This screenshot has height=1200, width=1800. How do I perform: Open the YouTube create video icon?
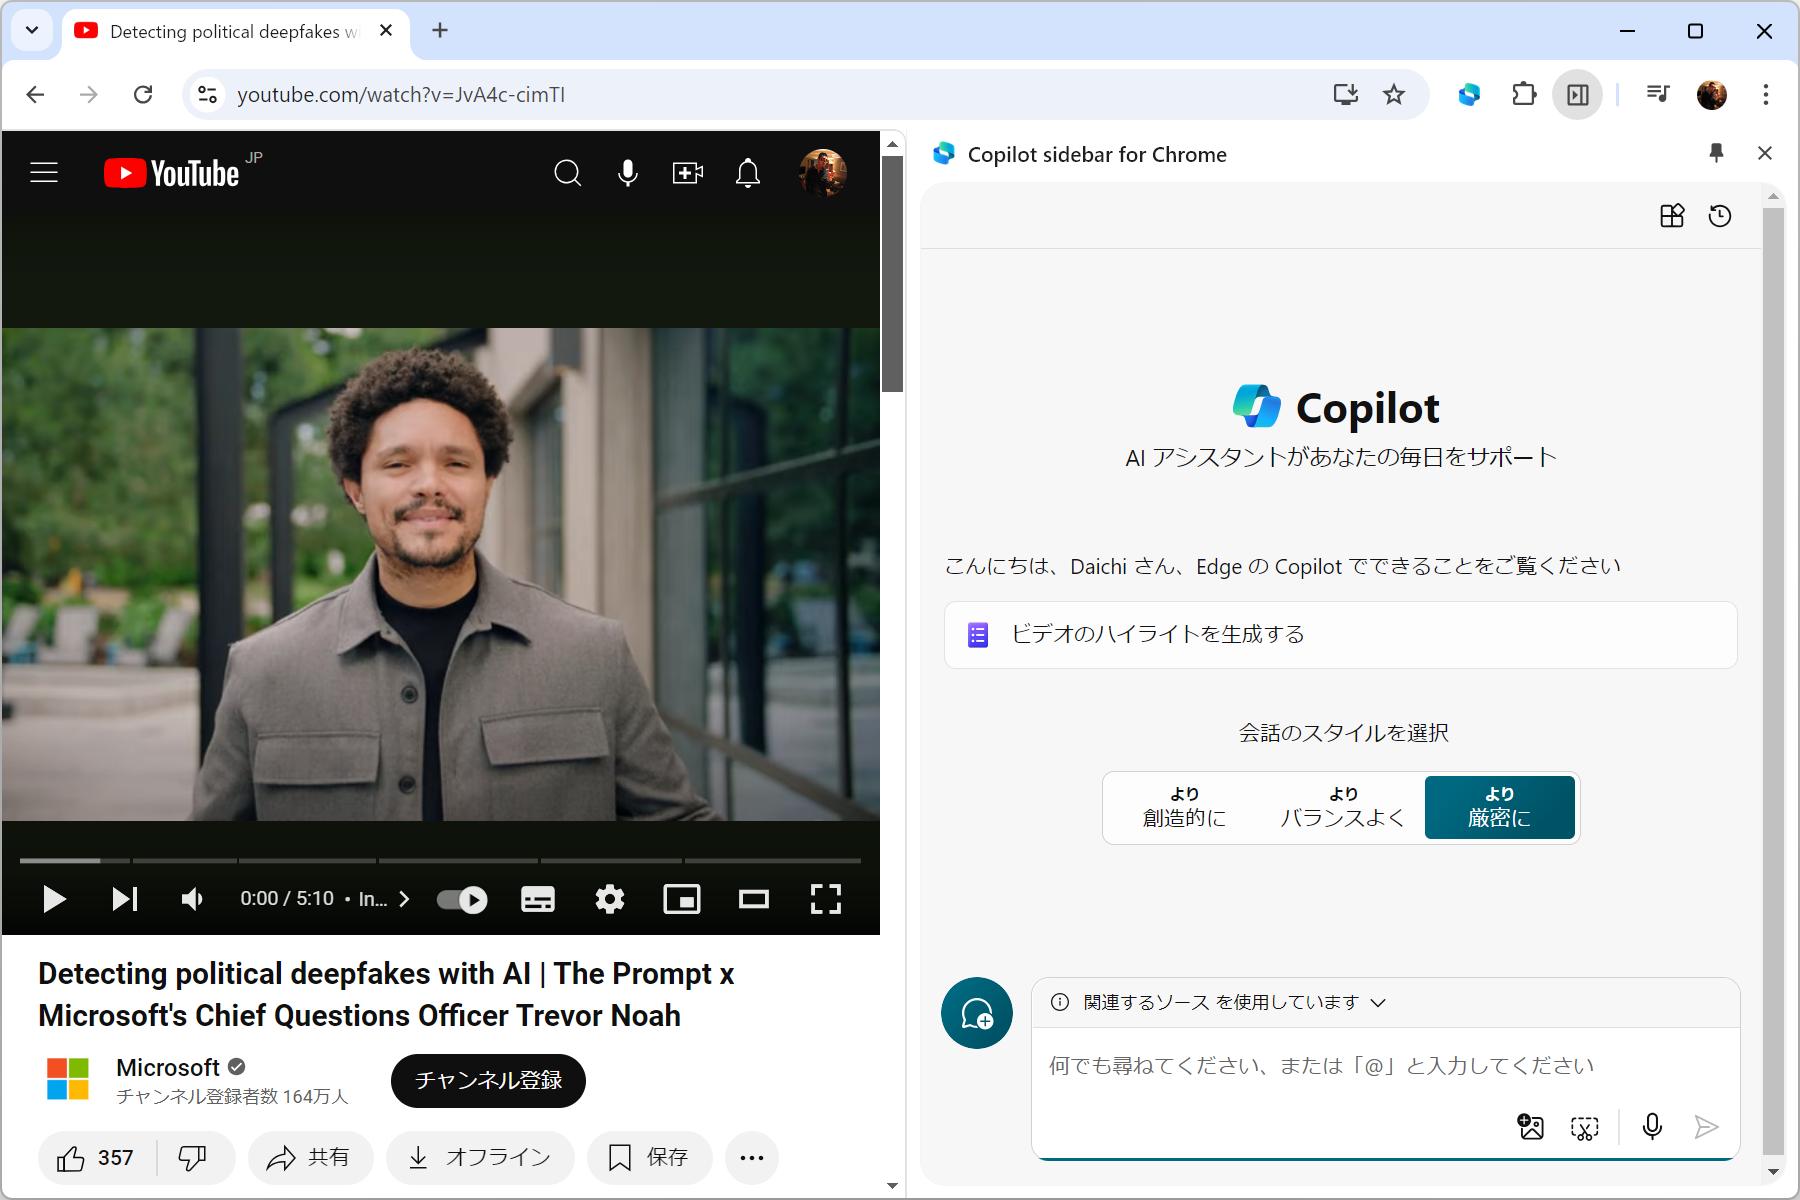pos(688,173)
